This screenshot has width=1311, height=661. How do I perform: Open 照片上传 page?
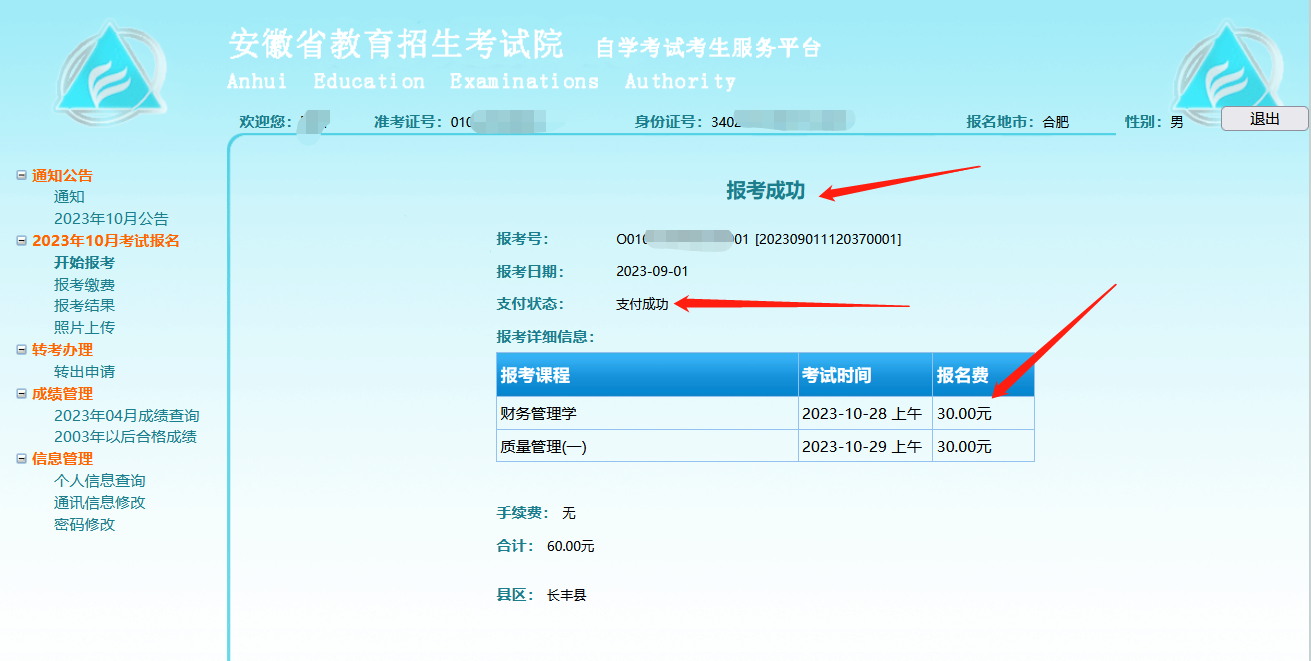tap(84, 328)
